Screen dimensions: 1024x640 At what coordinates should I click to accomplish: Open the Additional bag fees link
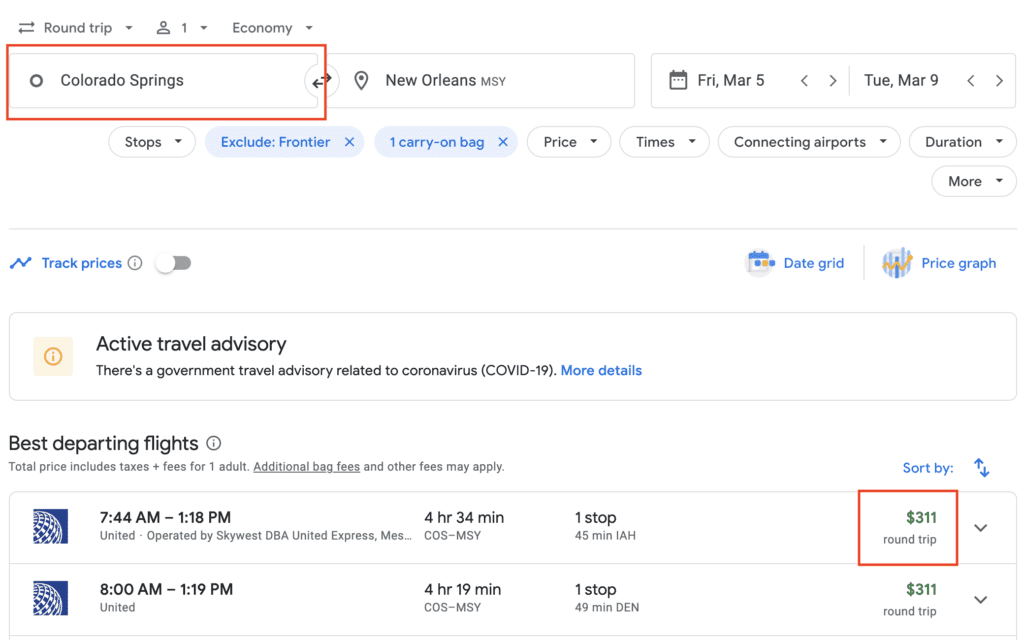click(306, 467)
